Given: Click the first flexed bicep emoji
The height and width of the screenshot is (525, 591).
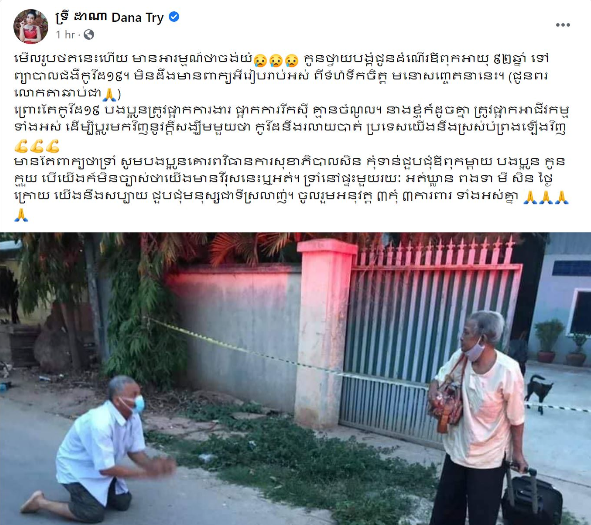Looking at the screenshot, I should pyautogui.click(x=21, y=145).
